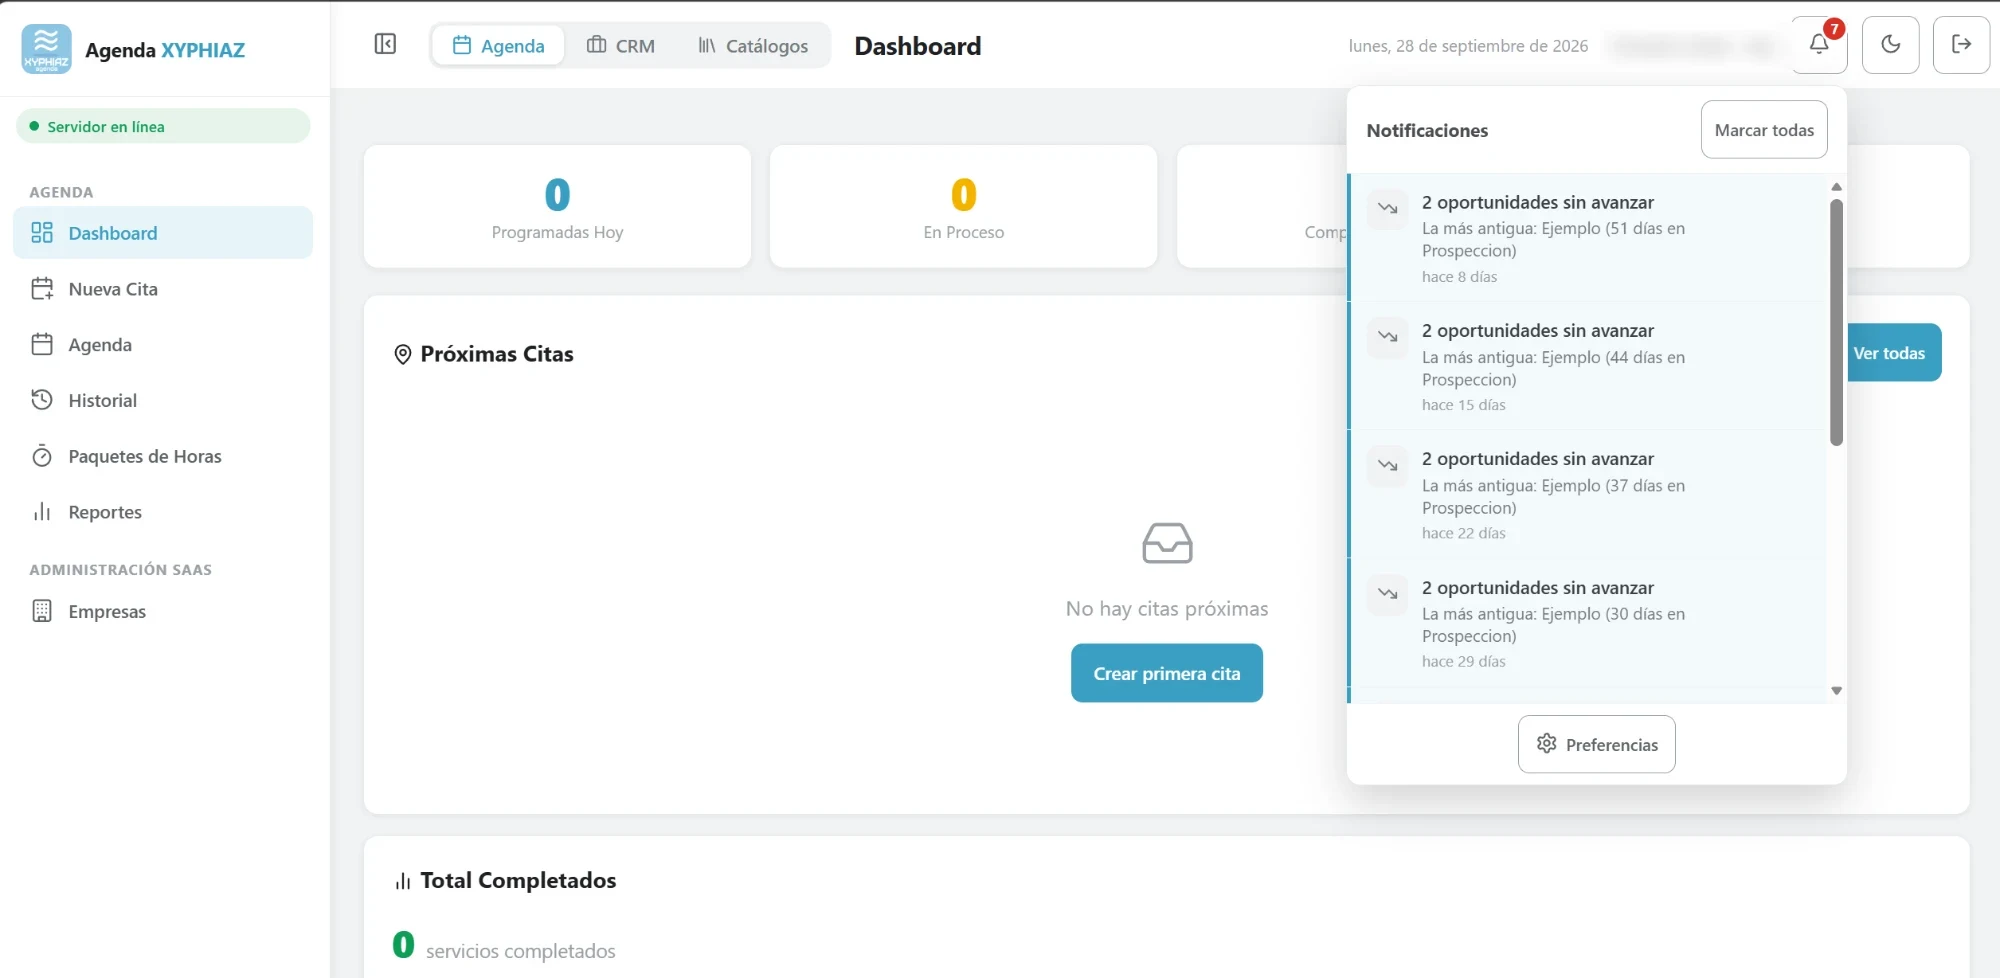
Task: Click the Historial clock icon
Action: [42, 400]
